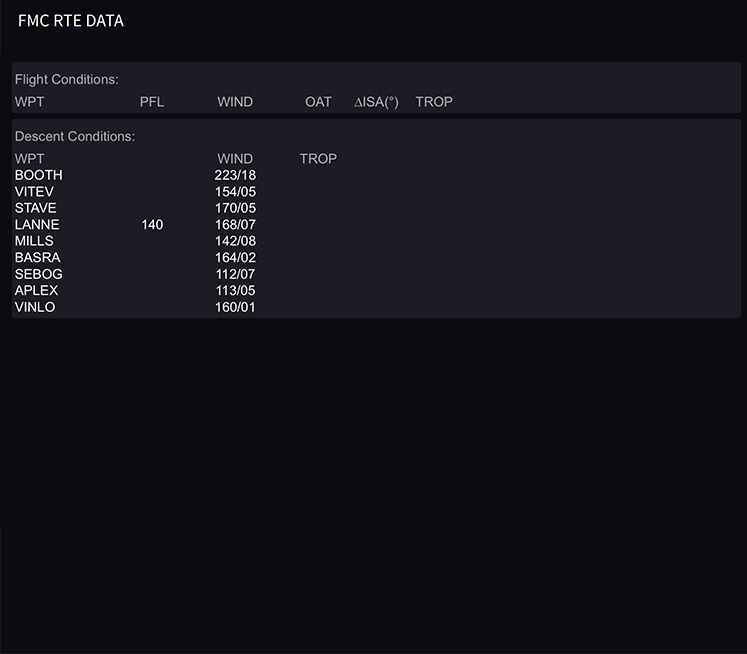Select the 142/08 wind entry
This screenshot has height=654, width=747.
point(235,241)
